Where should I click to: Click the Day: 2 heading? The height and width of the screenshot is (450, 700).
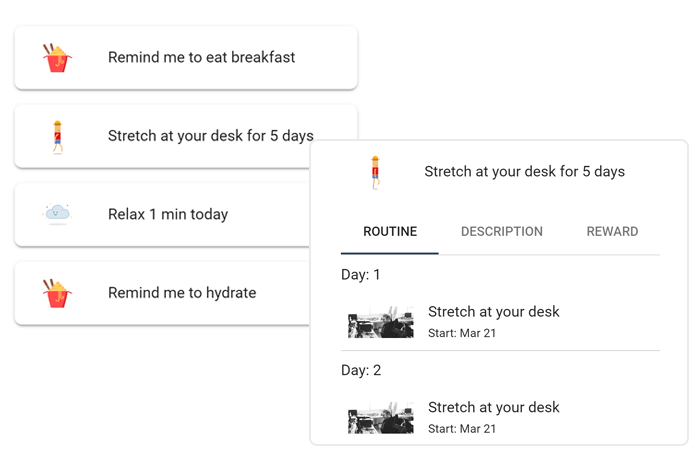coord(361,370)
